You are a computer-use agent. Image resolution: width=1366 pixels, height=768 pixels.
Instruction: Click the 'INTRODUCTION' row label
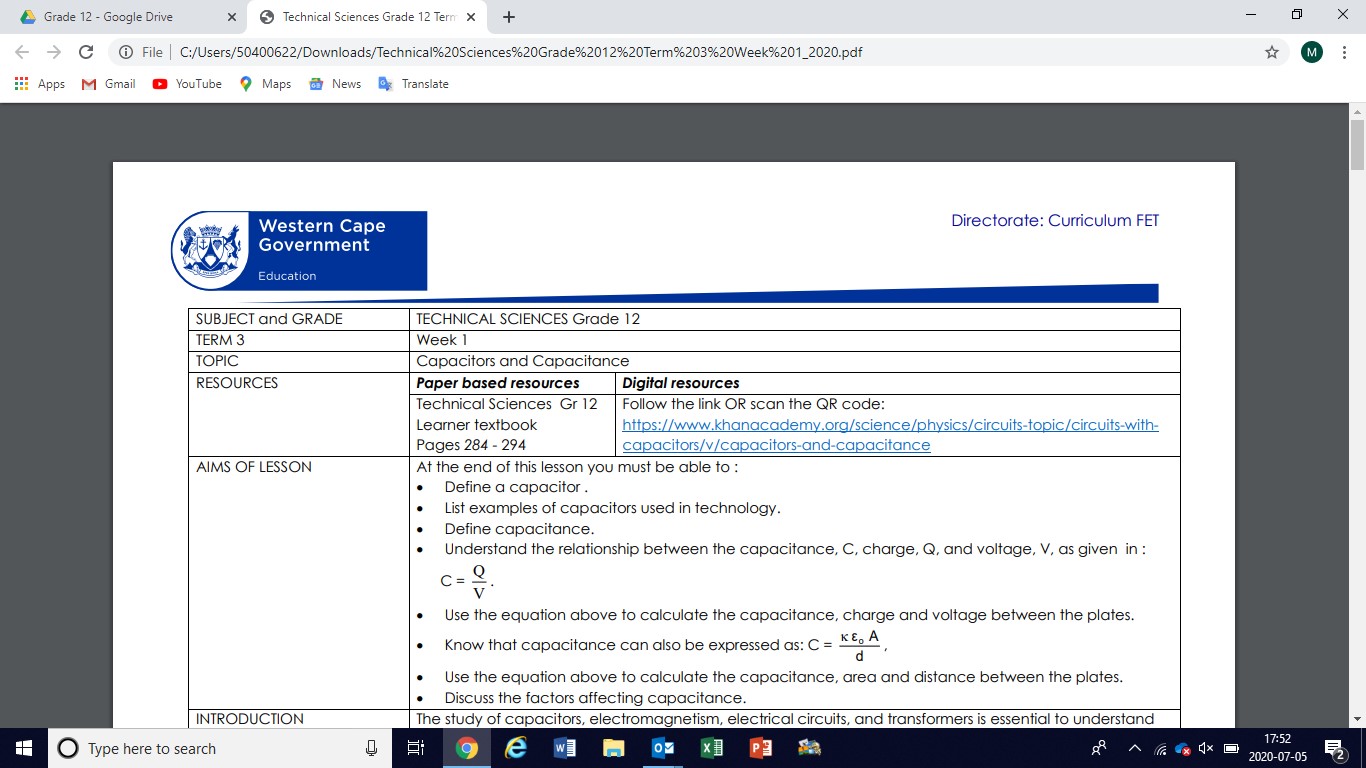[x=250, y=719]
